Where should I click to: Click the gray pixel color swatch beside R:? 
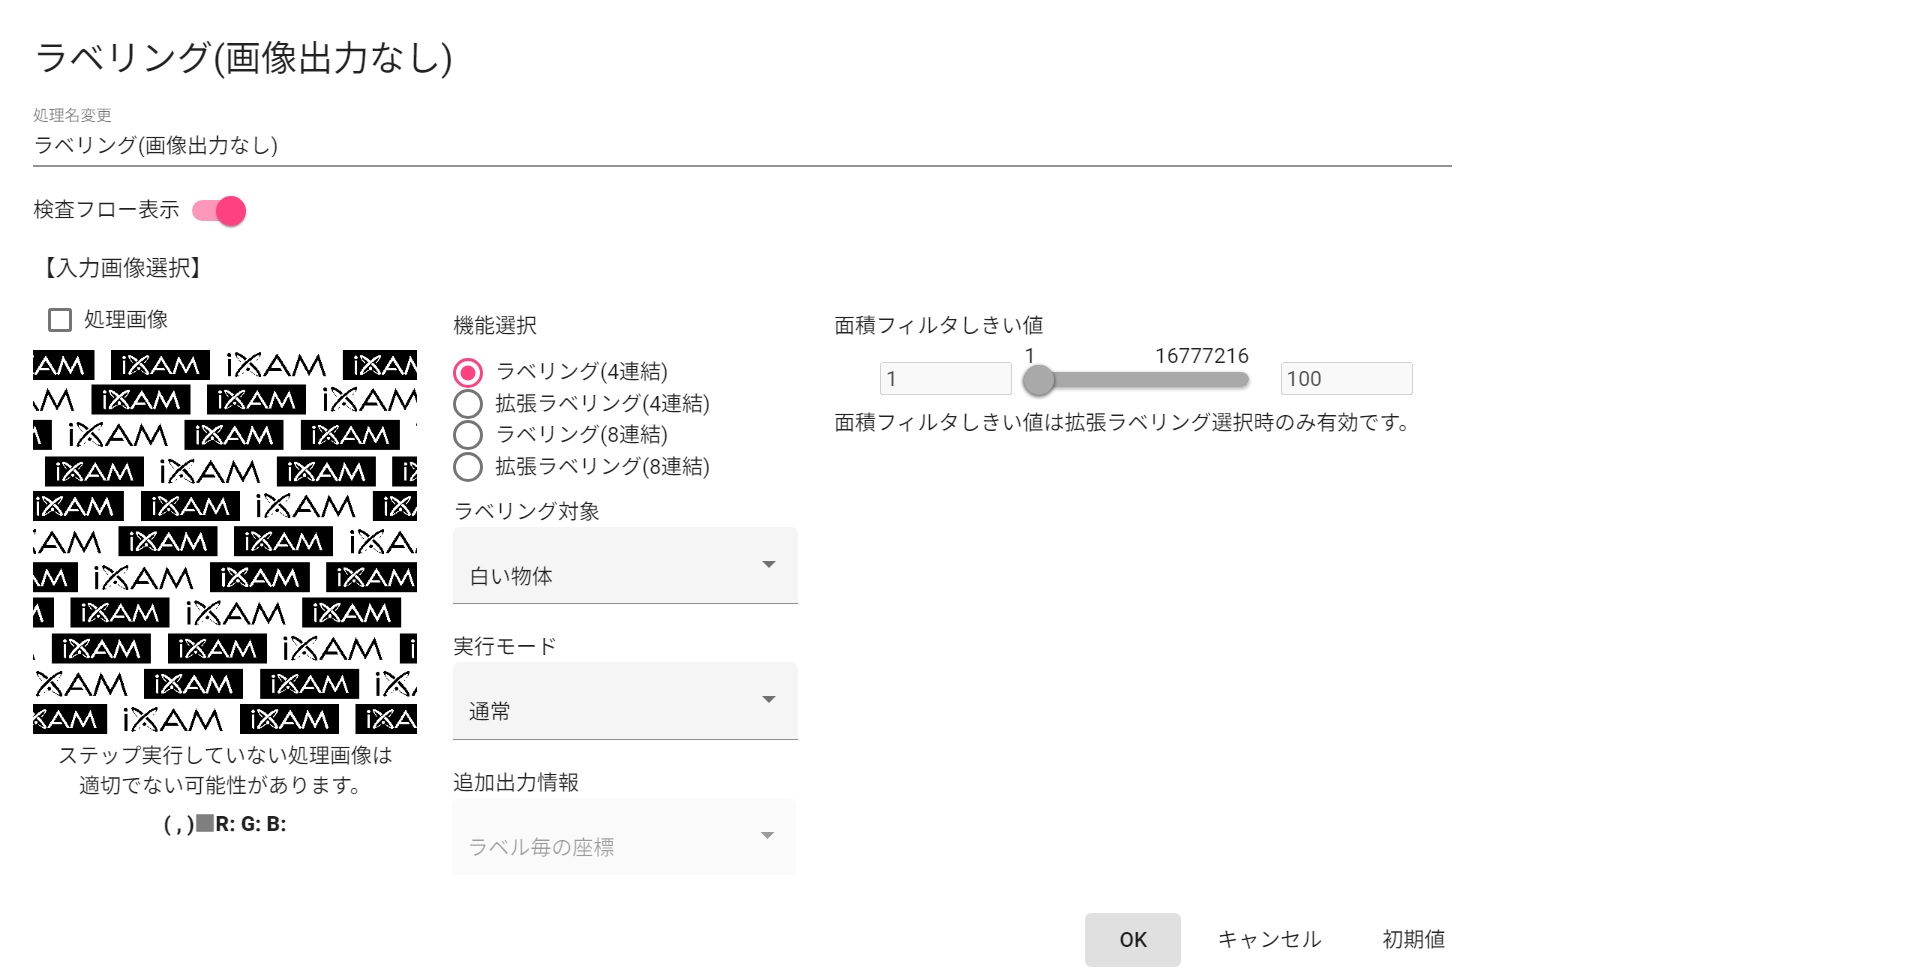click(x=205, y=824)
